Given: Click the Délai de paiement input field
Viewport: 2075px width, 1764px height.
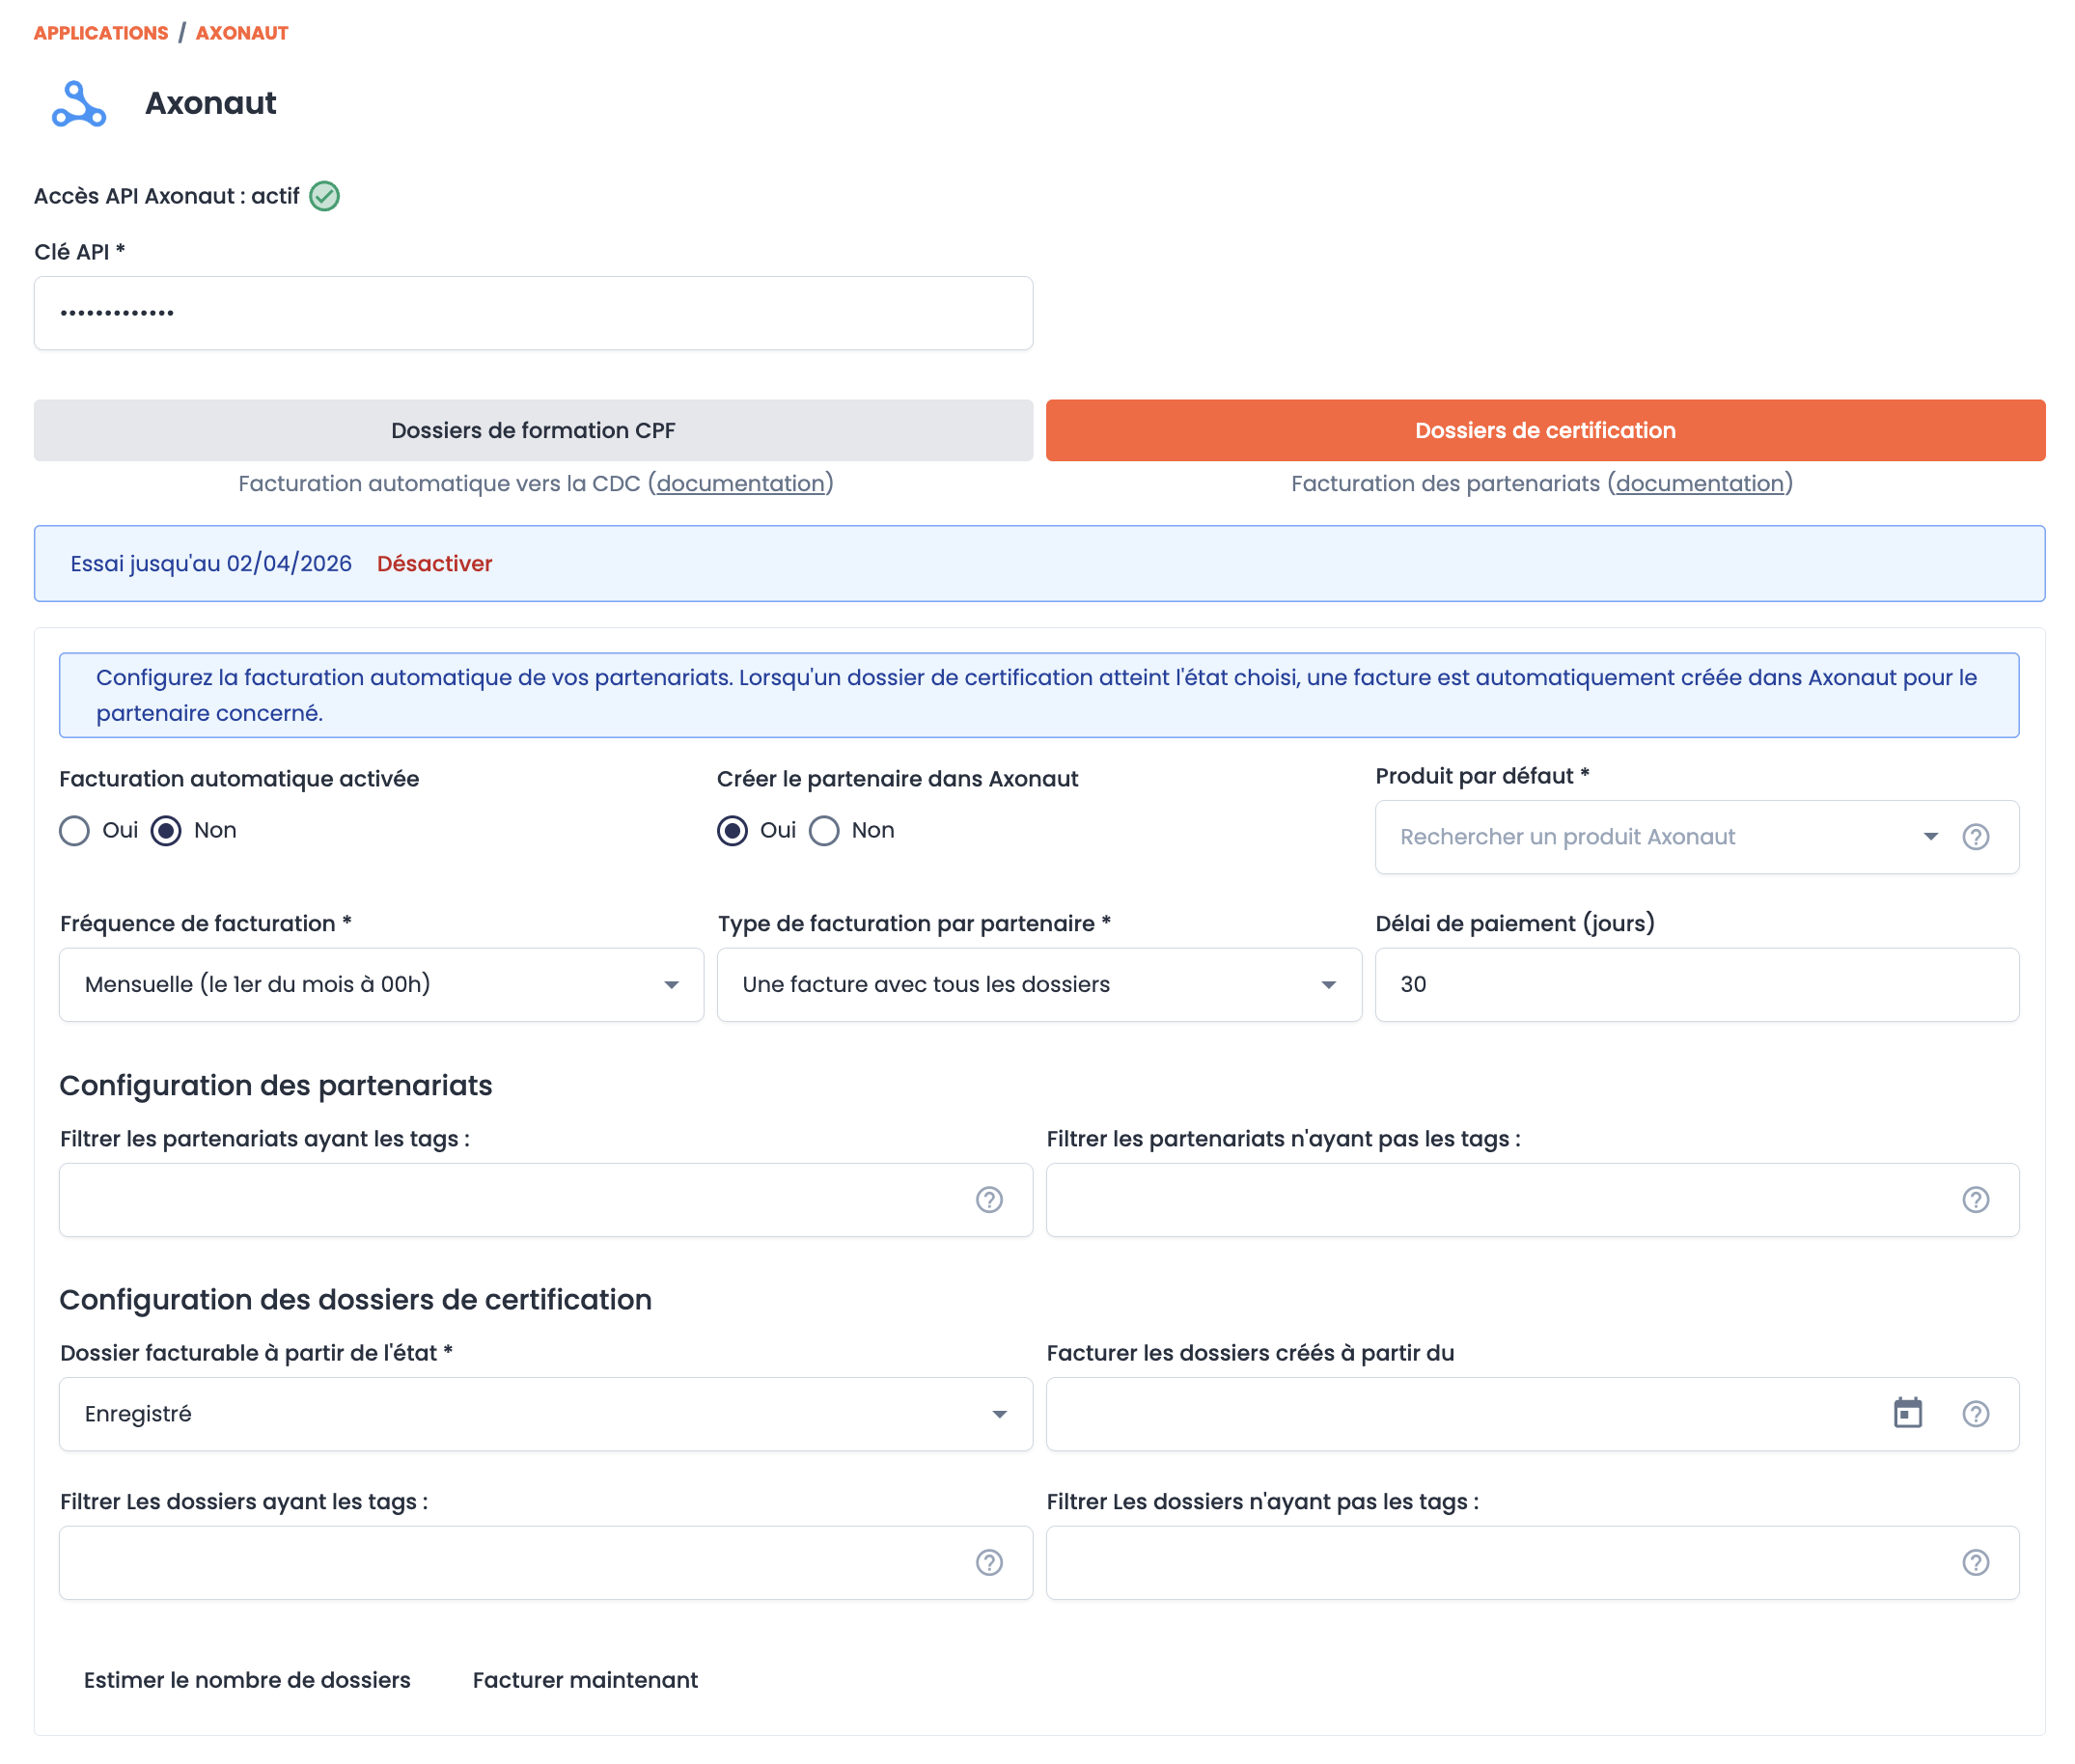Looking at the screenshot, I should tap(1695, 984).
